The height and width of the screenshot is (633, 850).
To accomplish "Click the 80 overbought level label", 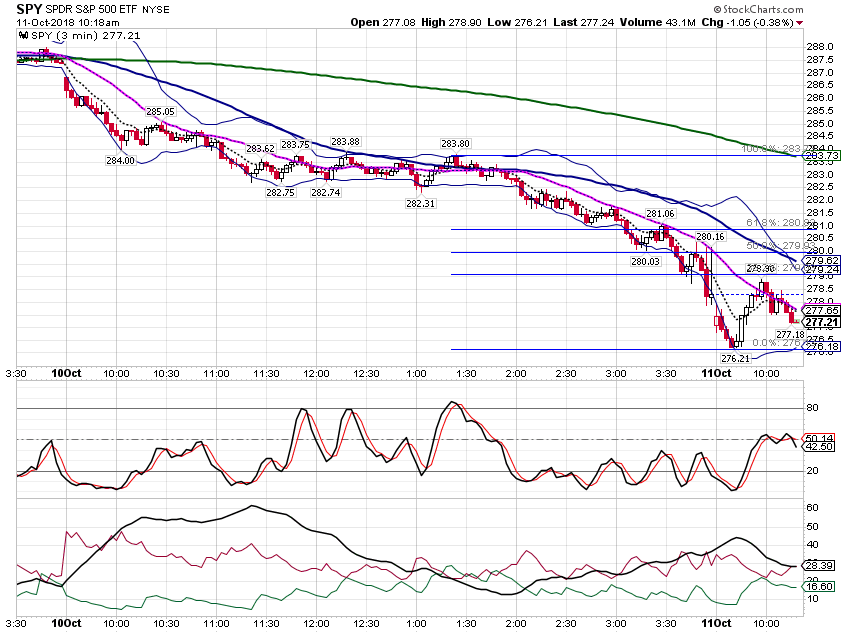I will pos(812,408).
